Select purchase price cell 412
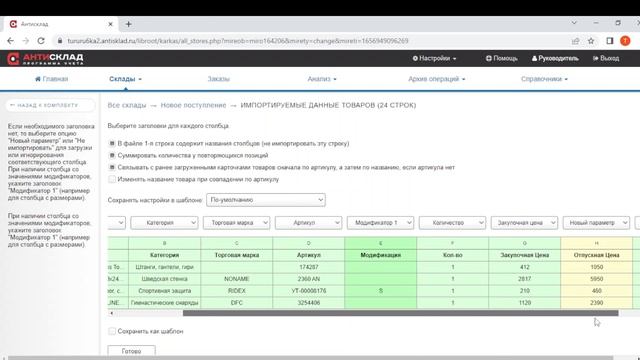Image resolution: width=640 pixels, height=360 pixels. (x=524, y=267)
